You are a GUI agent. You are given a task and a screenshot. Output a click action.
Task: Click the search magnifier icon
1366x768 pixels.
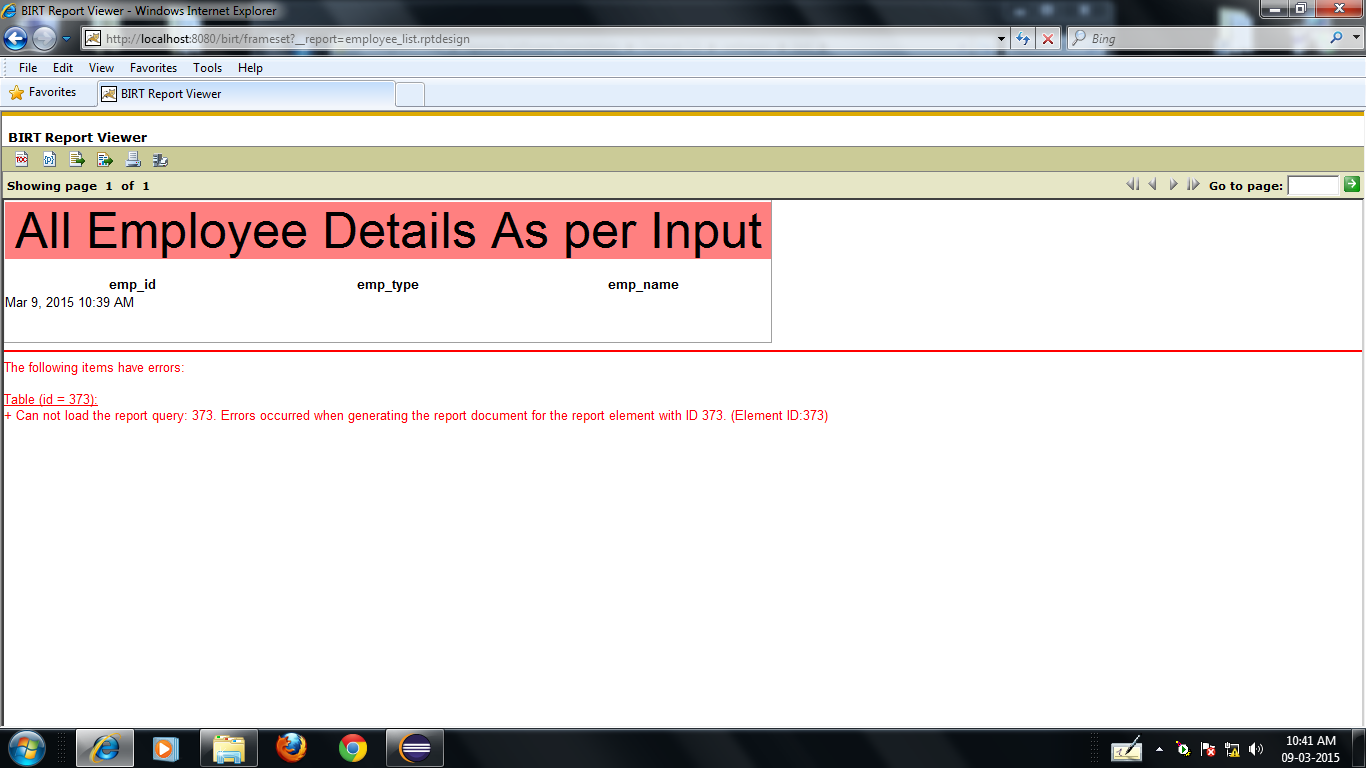pyautogui.click(x=1337, y=38)
